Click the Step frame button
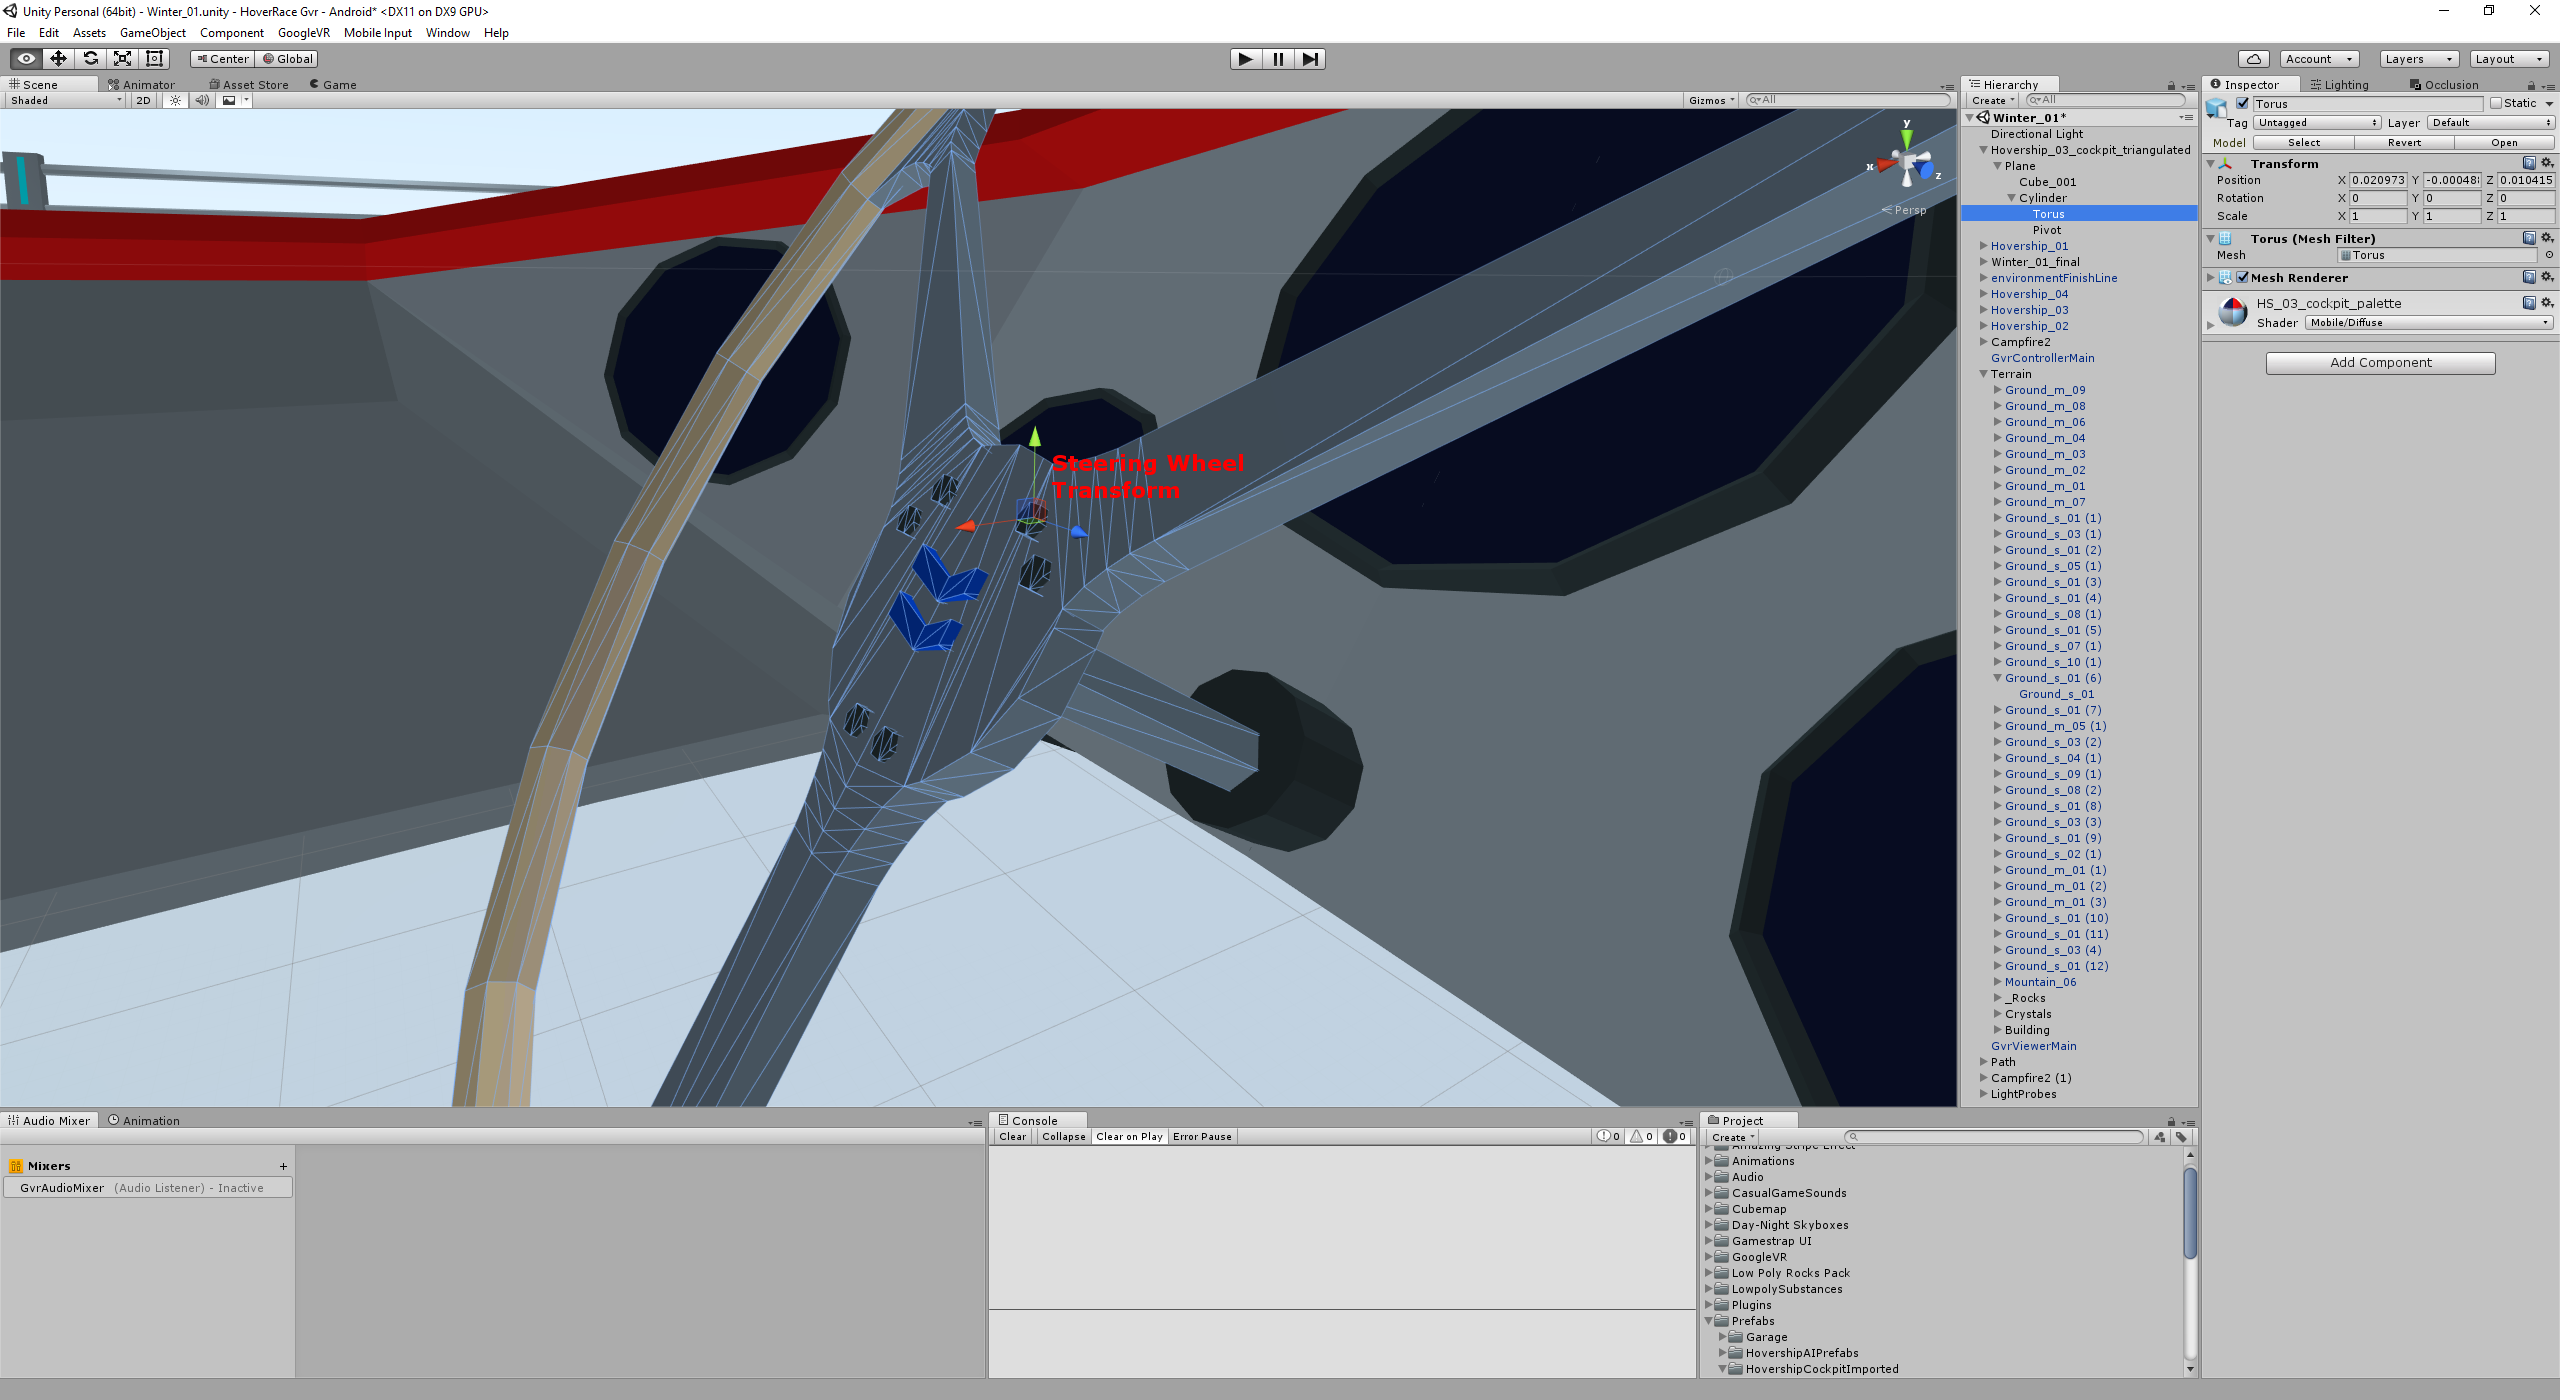The height and width of the screenshot is (1400, 2560). click(x=1310, y=59)
